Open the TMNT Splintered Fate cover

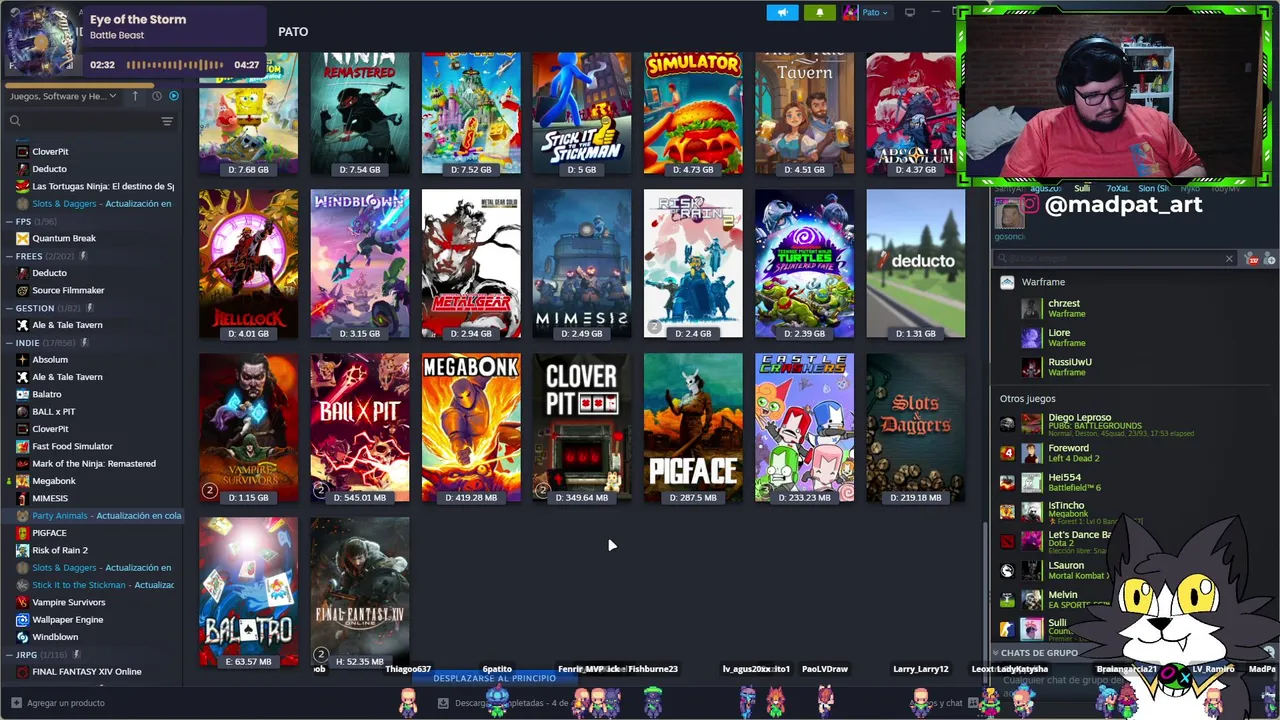tap(804, 264)
